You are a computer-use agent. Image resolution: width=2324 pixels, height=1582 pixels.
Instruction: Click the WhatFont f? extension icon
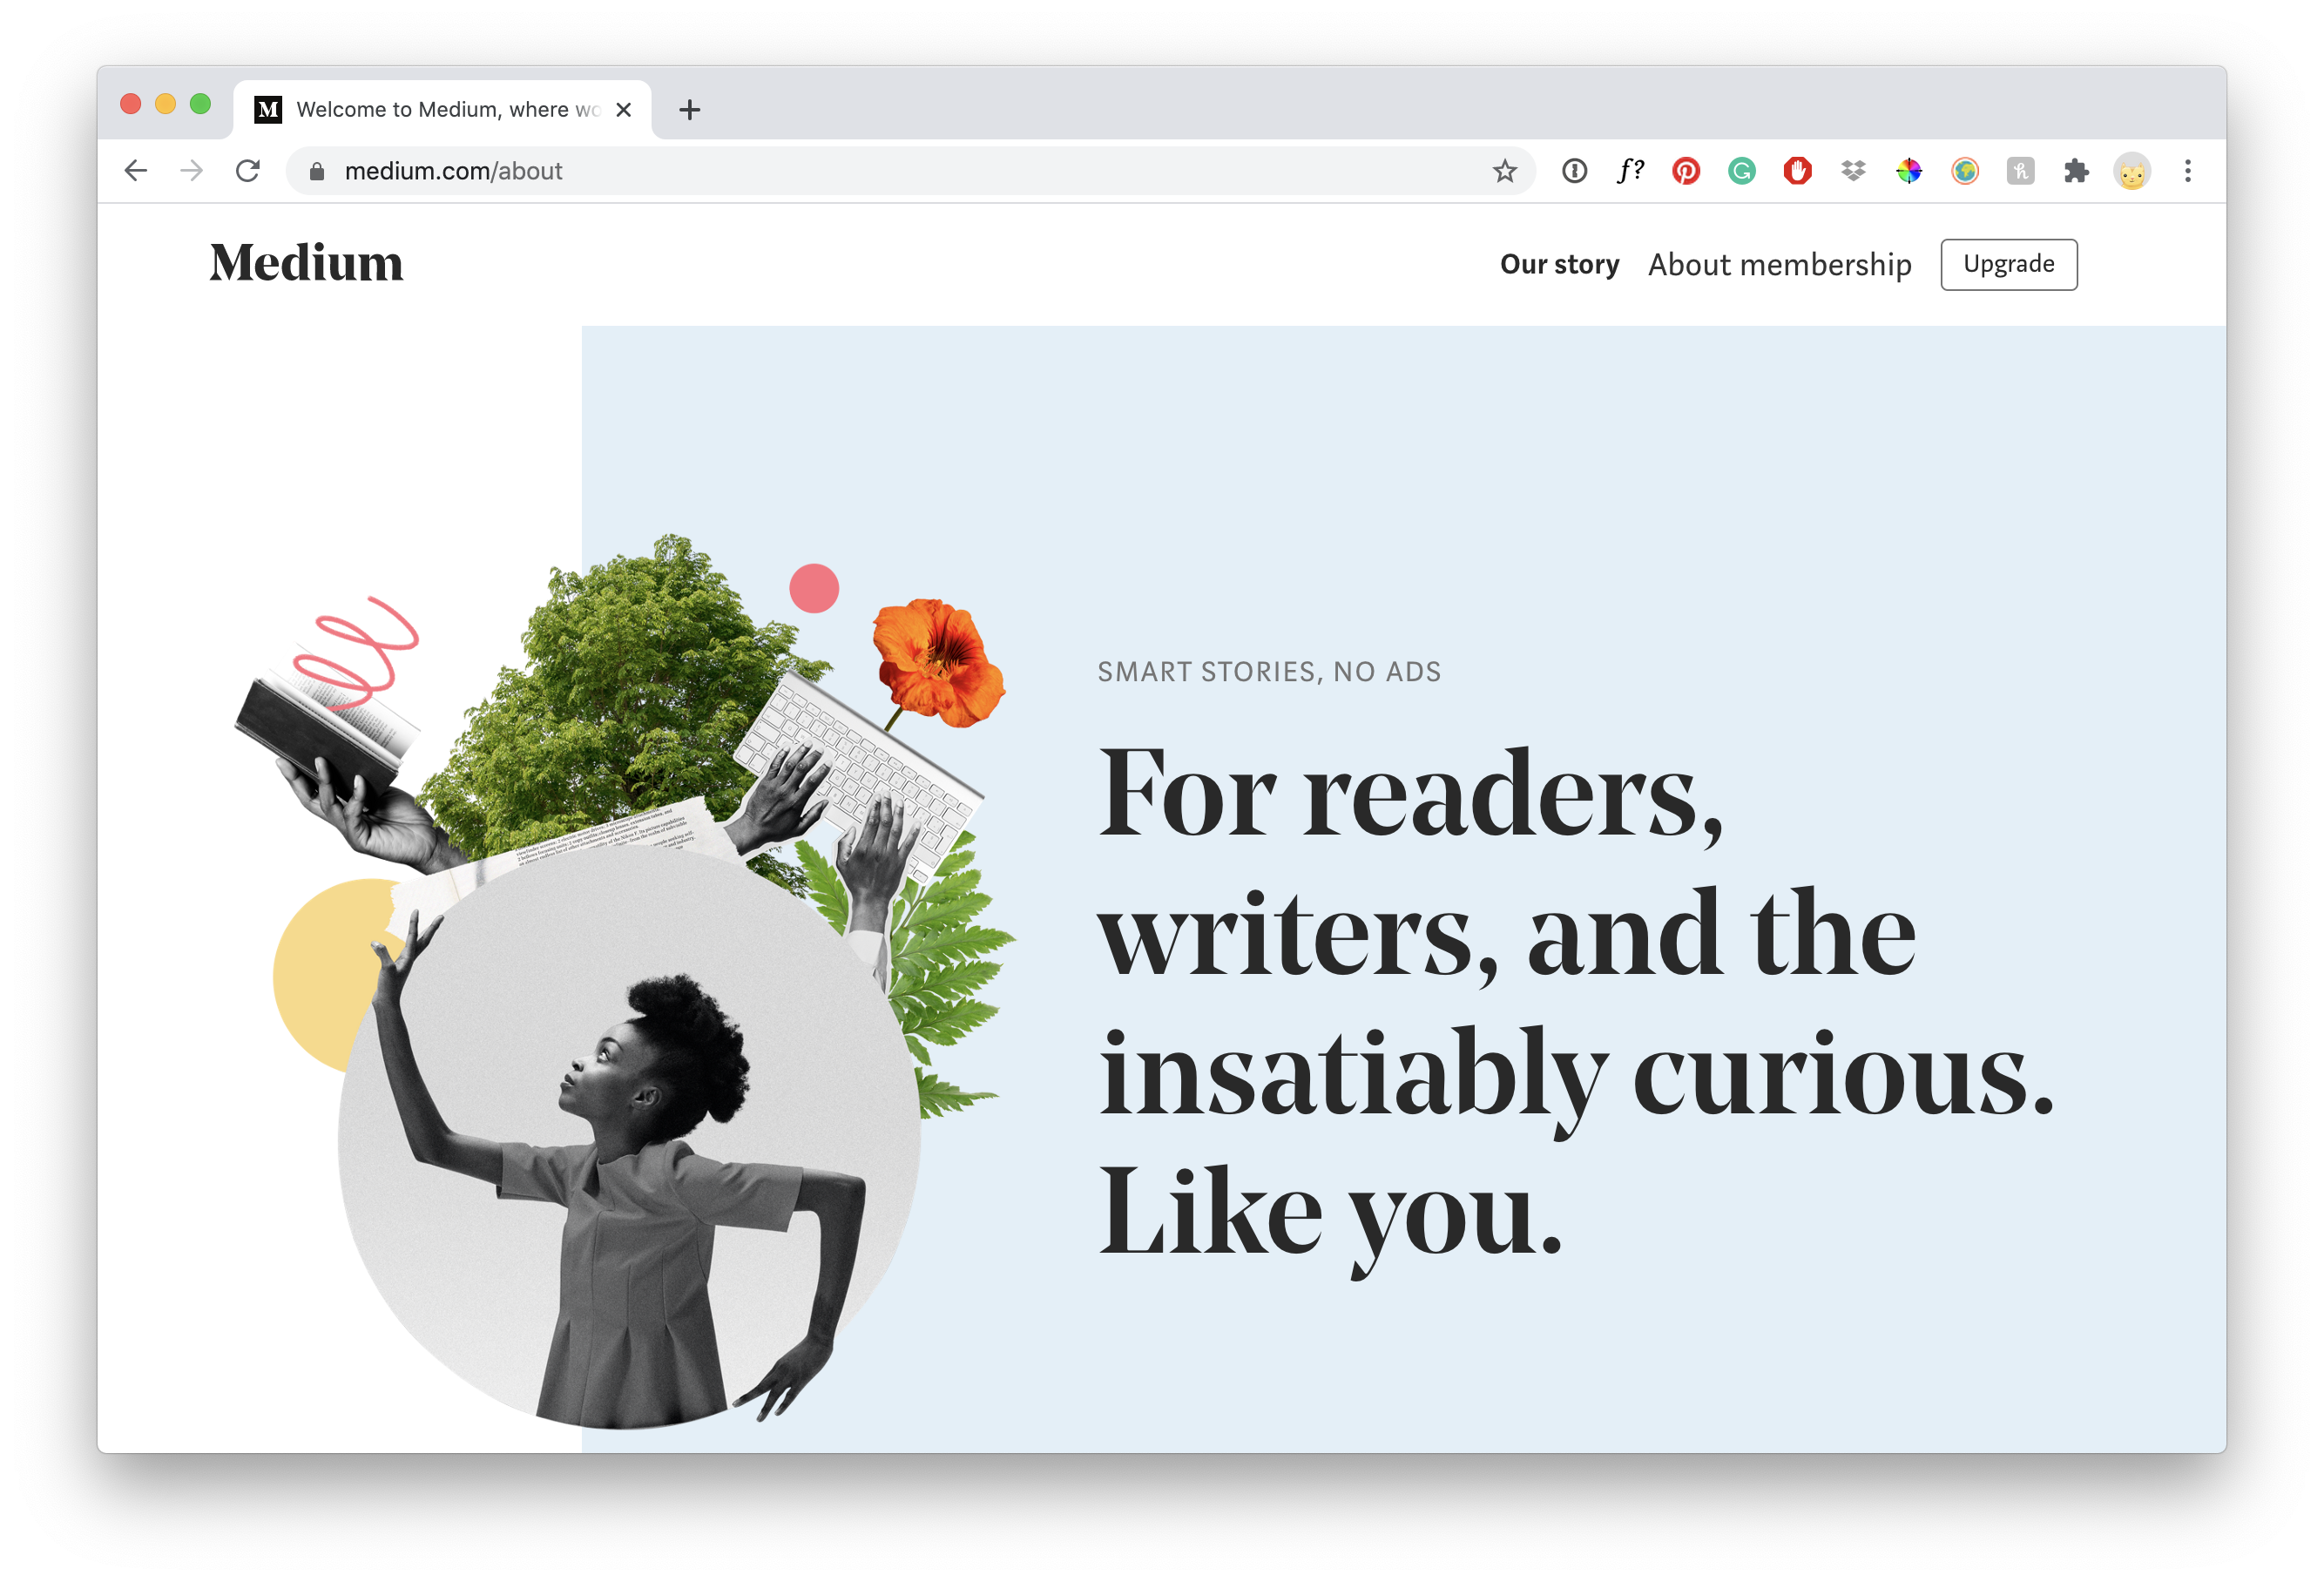(1630, 171)
